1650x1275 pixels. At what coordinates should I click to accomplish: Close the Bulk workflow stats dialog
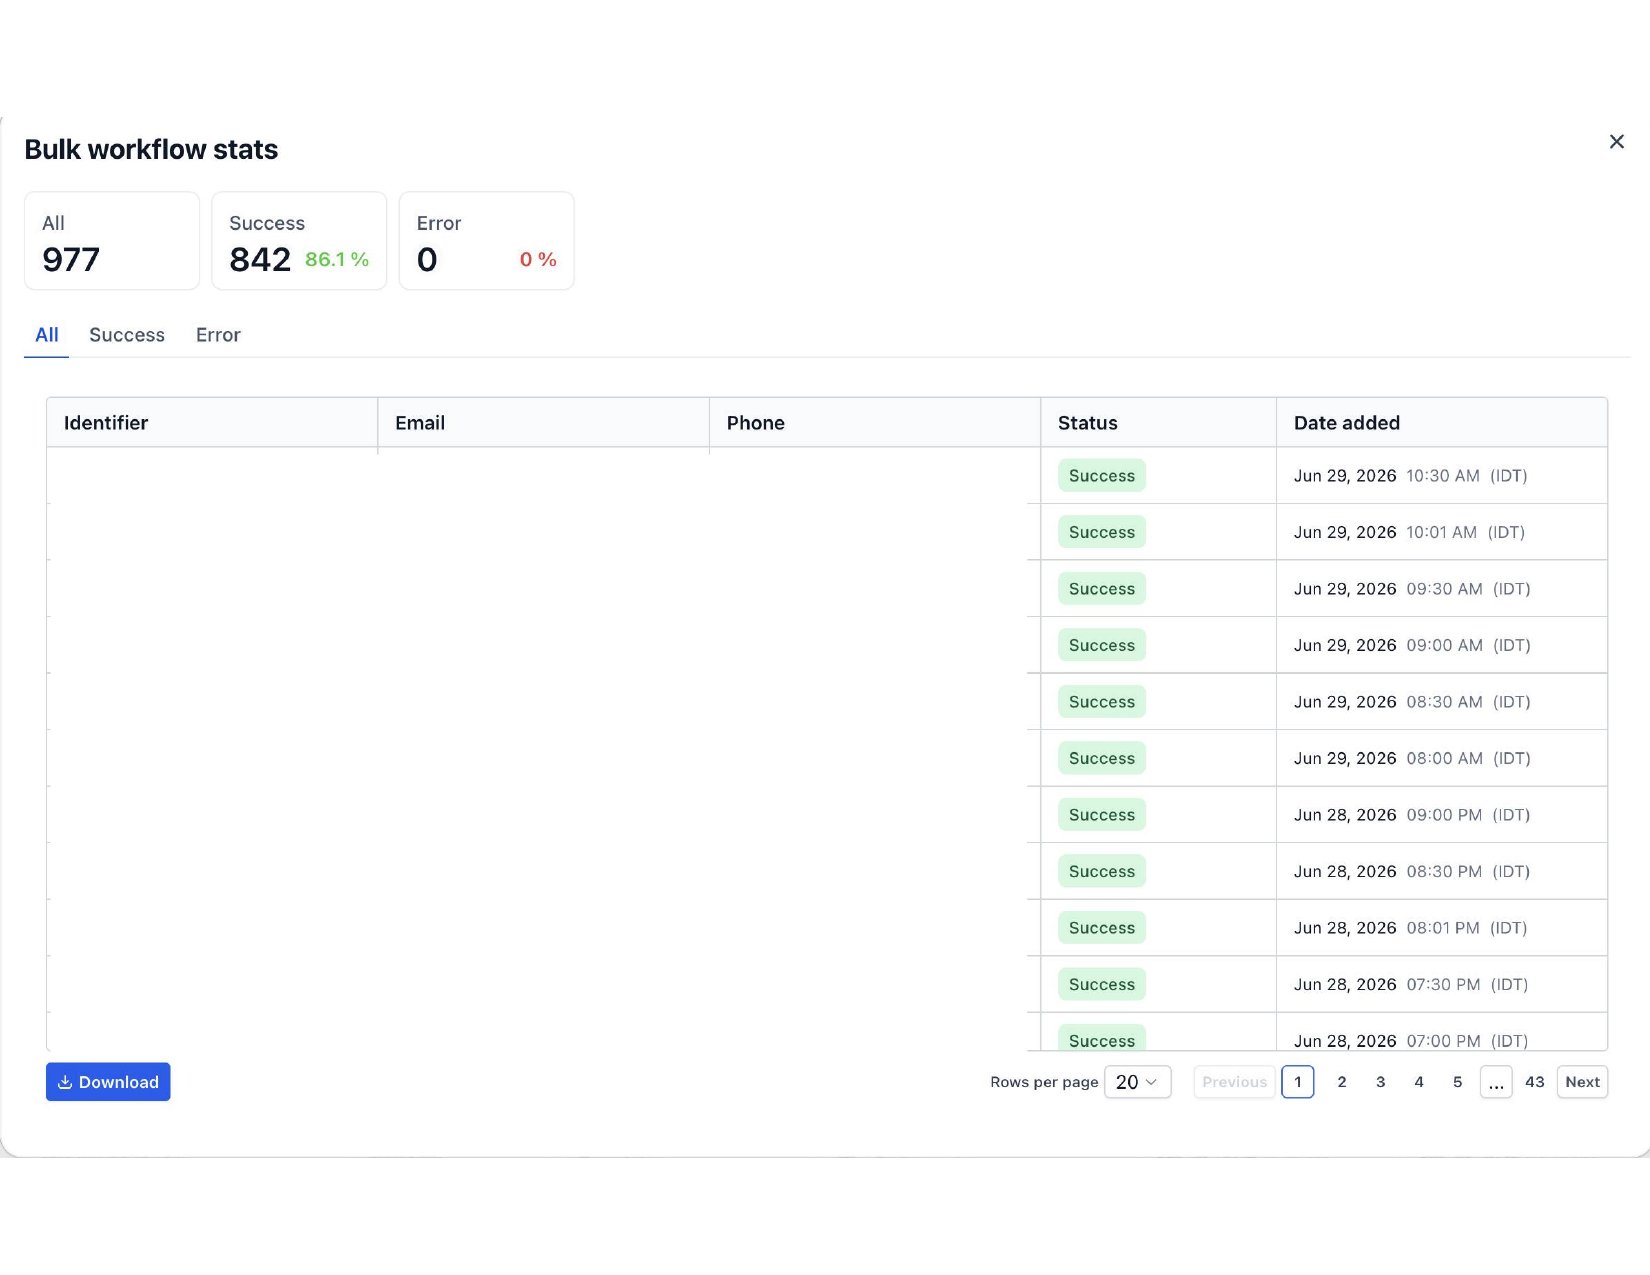[x=1616, y=142]
